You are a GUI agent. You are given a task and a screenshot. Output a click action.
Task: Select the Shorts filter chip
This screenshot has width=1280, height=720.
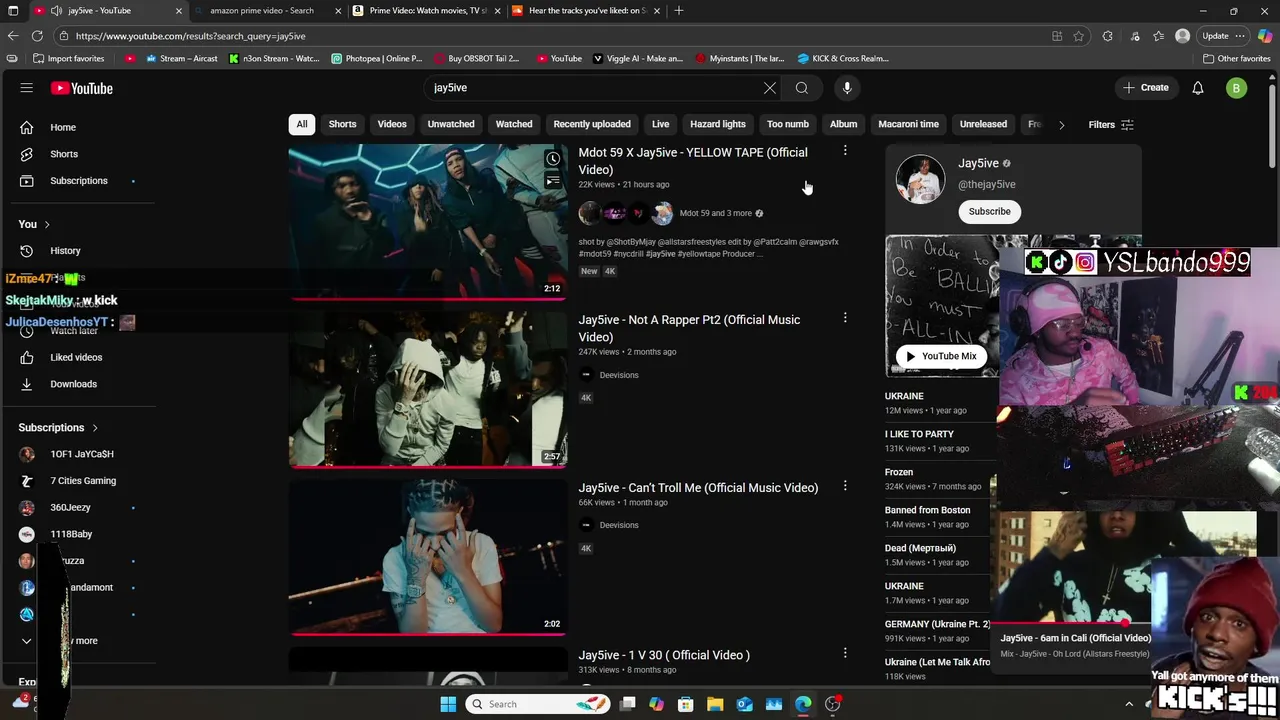(x=342, y=124)
